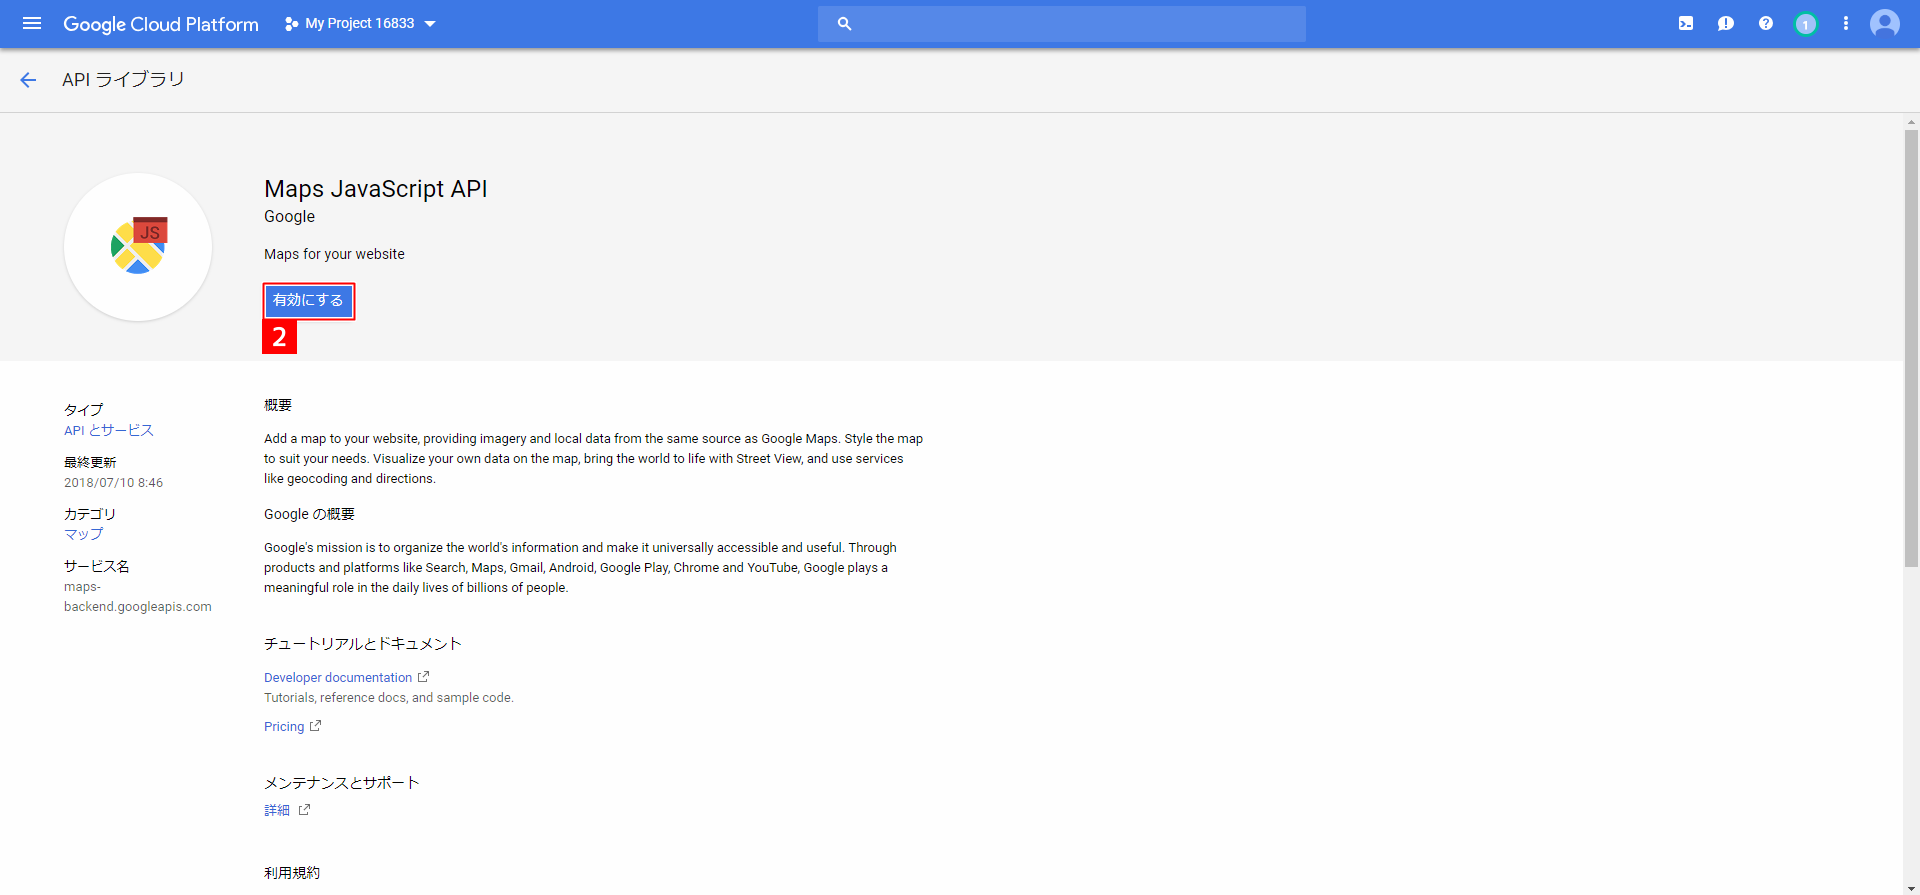Image resolution: width=1920 pixels, height=895 pixels.
Task: Activate Cloud Shell icon
Action: [x=1686, y=23]
